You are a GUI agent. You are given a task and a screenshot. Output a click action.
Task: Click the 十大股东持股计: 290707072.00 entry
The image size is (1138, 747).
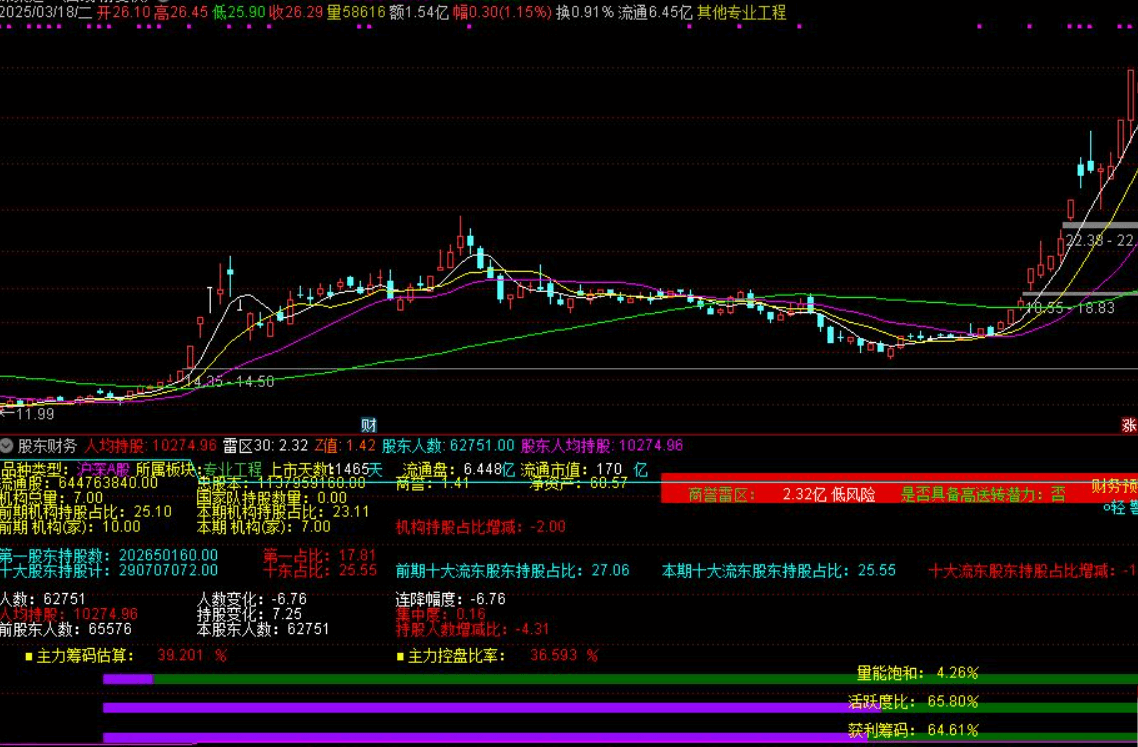[x=109, y=571]
